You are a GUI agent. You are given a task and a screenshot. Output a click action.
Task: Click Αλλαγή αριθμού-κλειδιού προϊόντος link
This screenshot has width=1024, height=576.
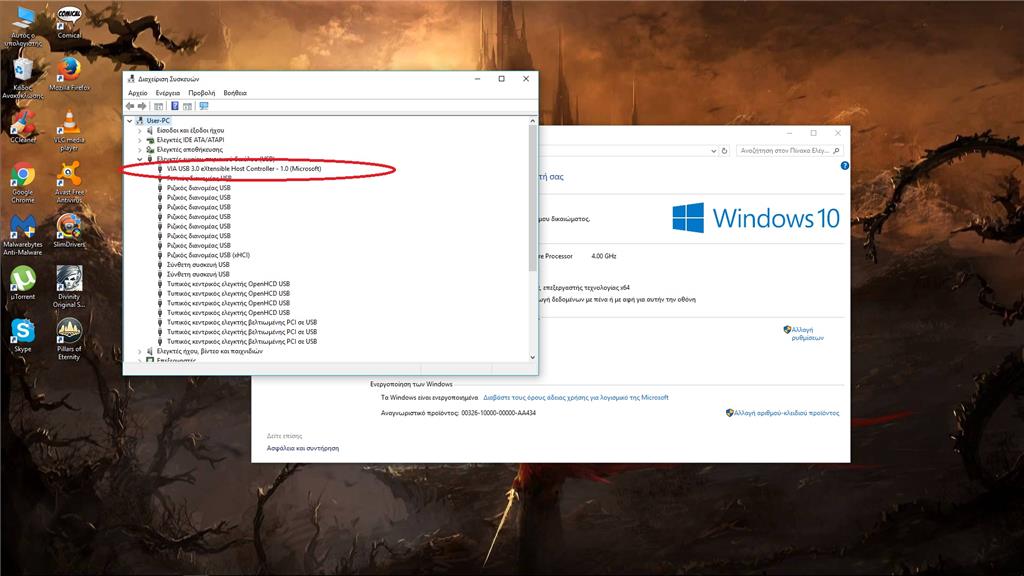(x=786, y=413)
